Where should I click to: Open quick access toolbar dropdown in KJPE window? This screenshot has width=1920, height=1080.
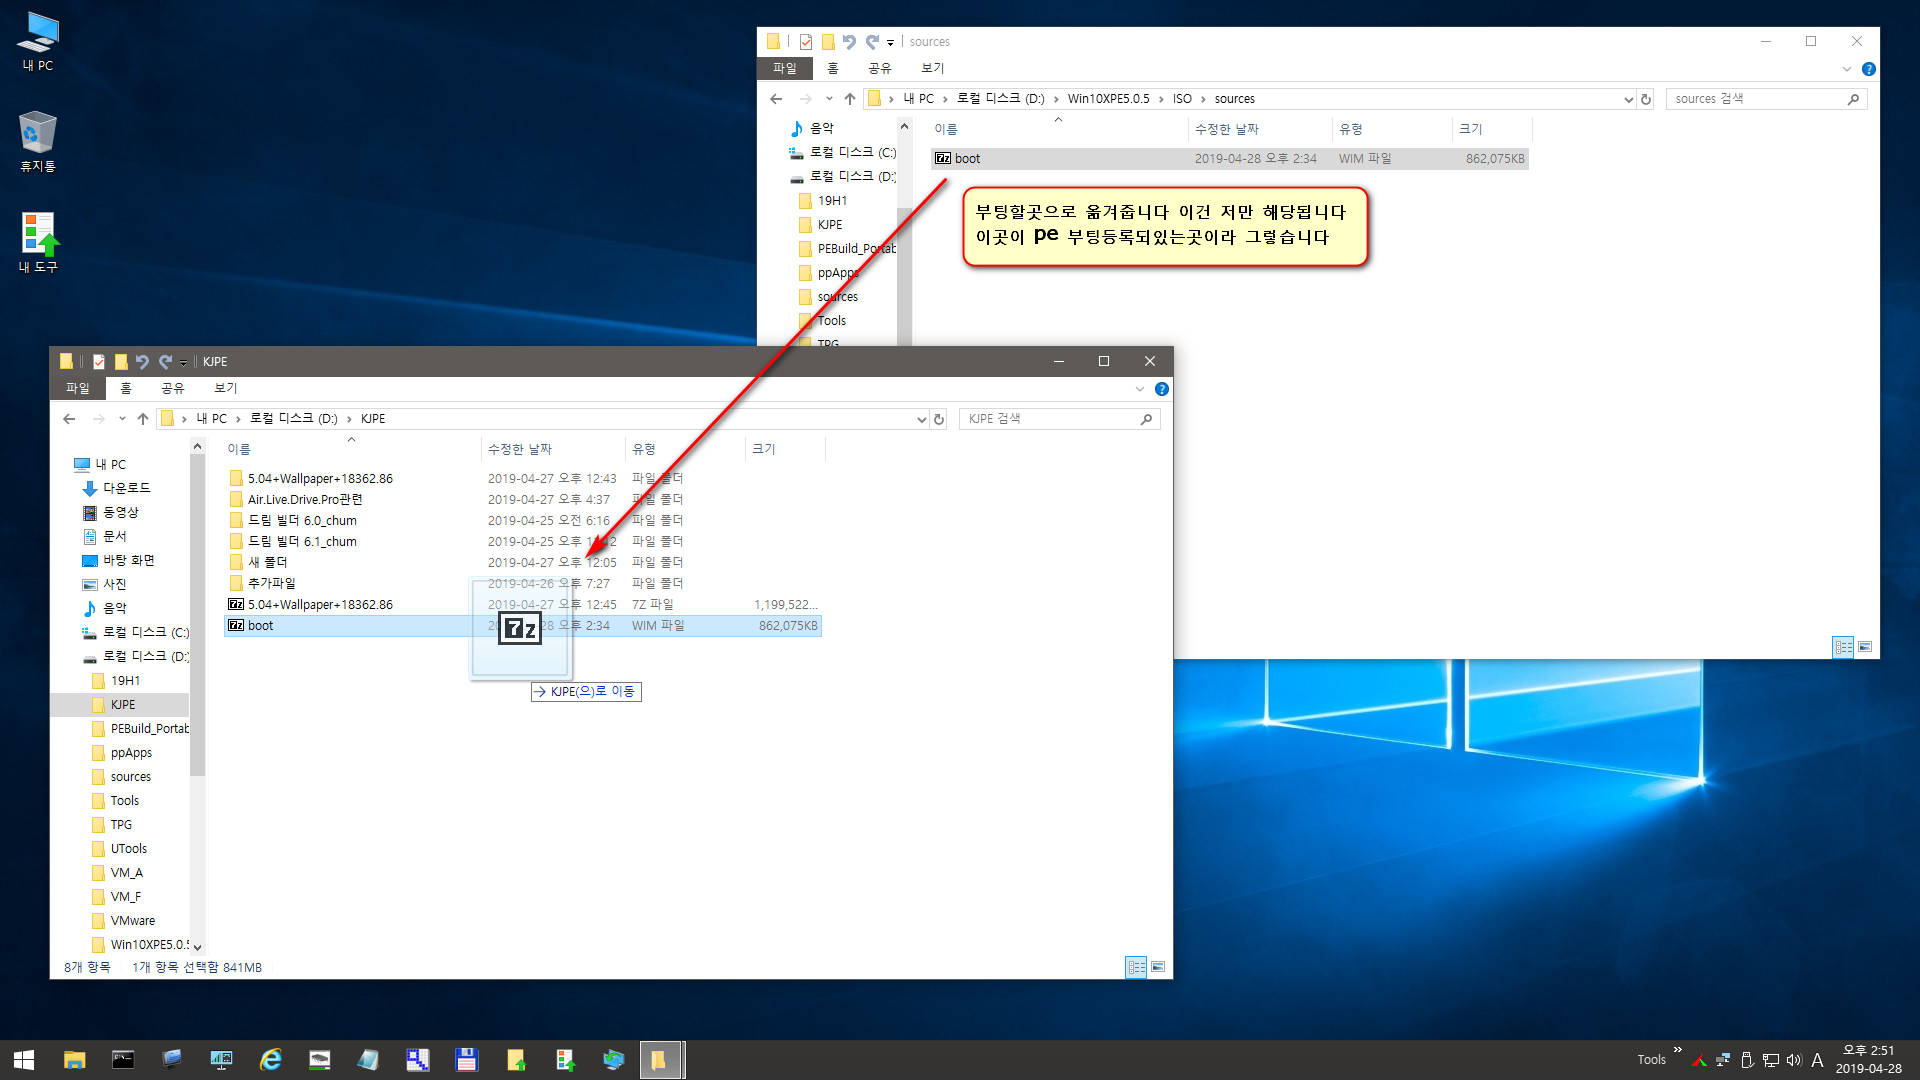[183, 362]
